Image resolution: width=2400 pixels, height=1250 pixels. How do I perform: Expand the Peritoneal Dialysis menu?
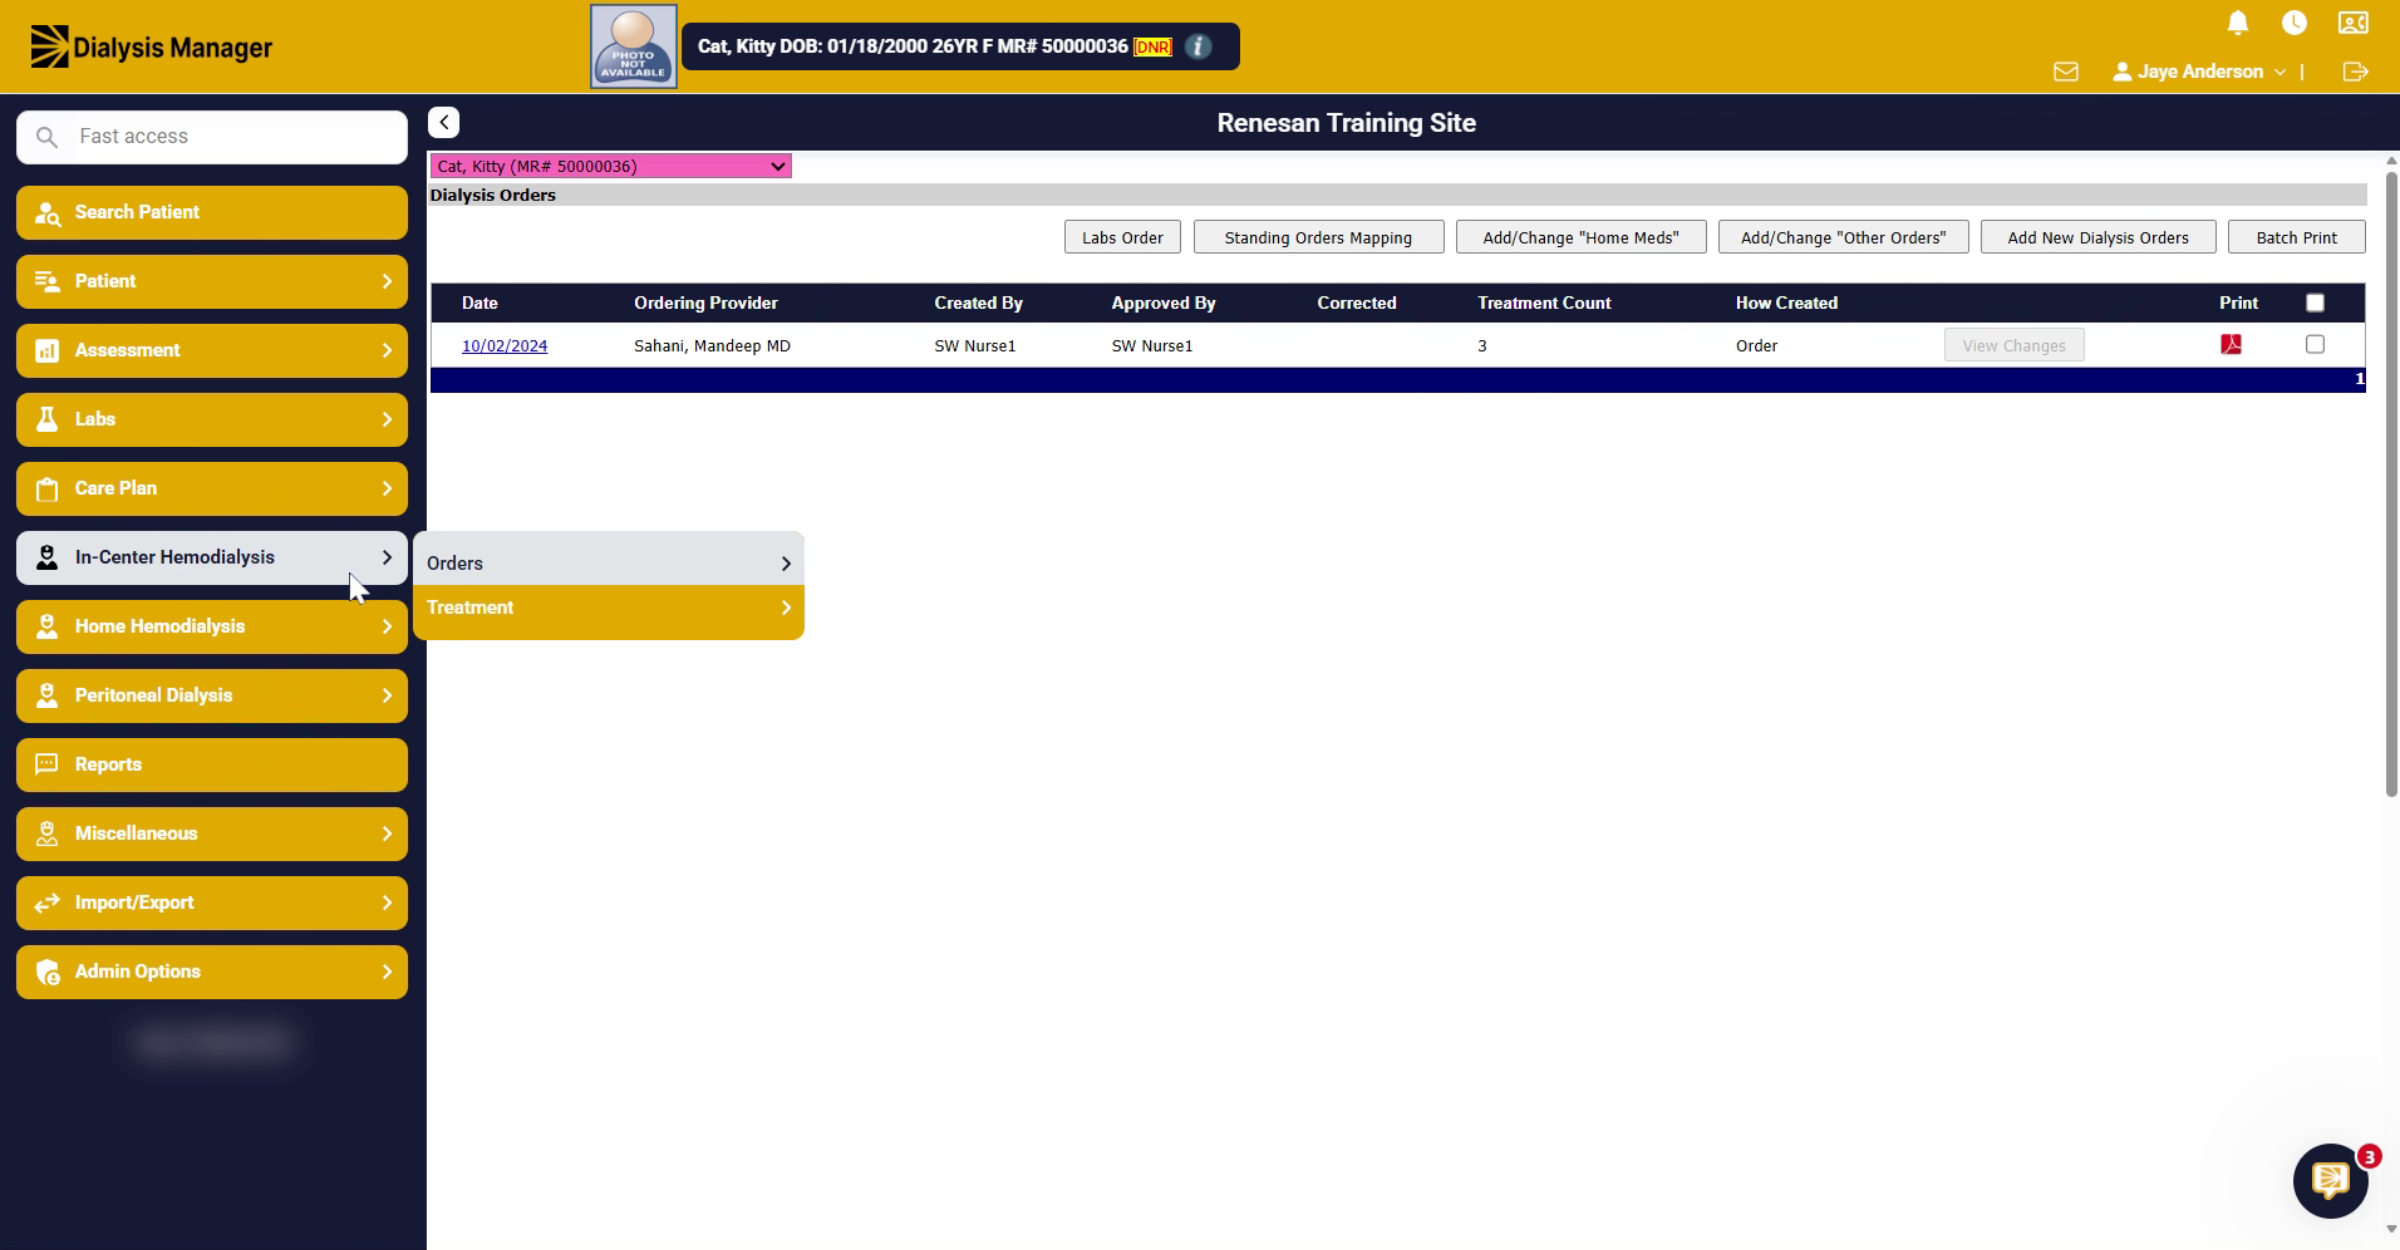click(212, 695)
